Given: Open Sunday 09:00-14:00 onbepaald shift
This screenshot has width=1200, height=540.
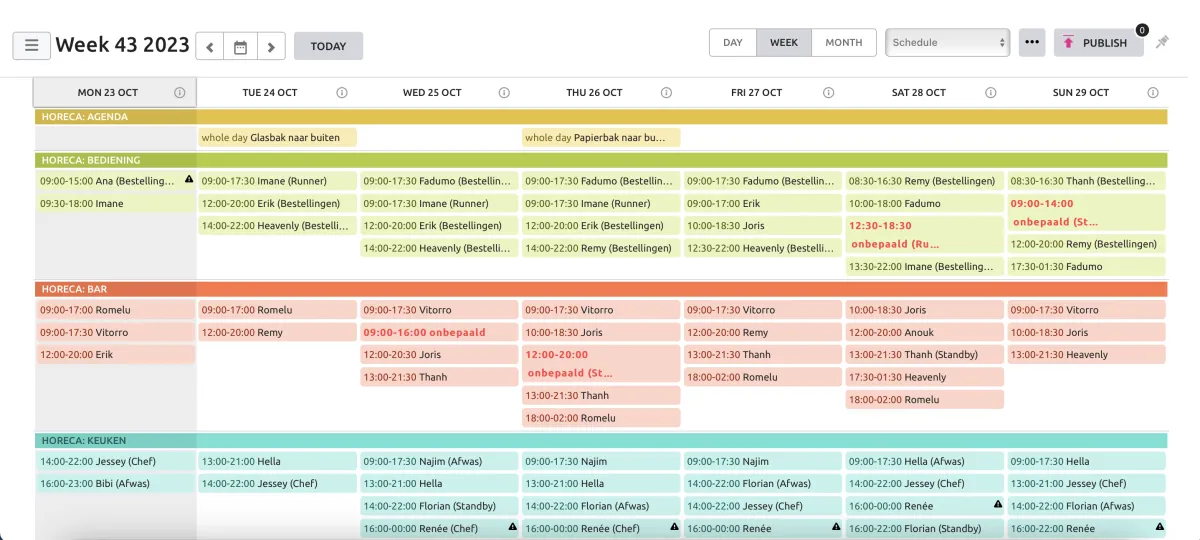Looking at the screenshot, I should [x=1087, y=213].
